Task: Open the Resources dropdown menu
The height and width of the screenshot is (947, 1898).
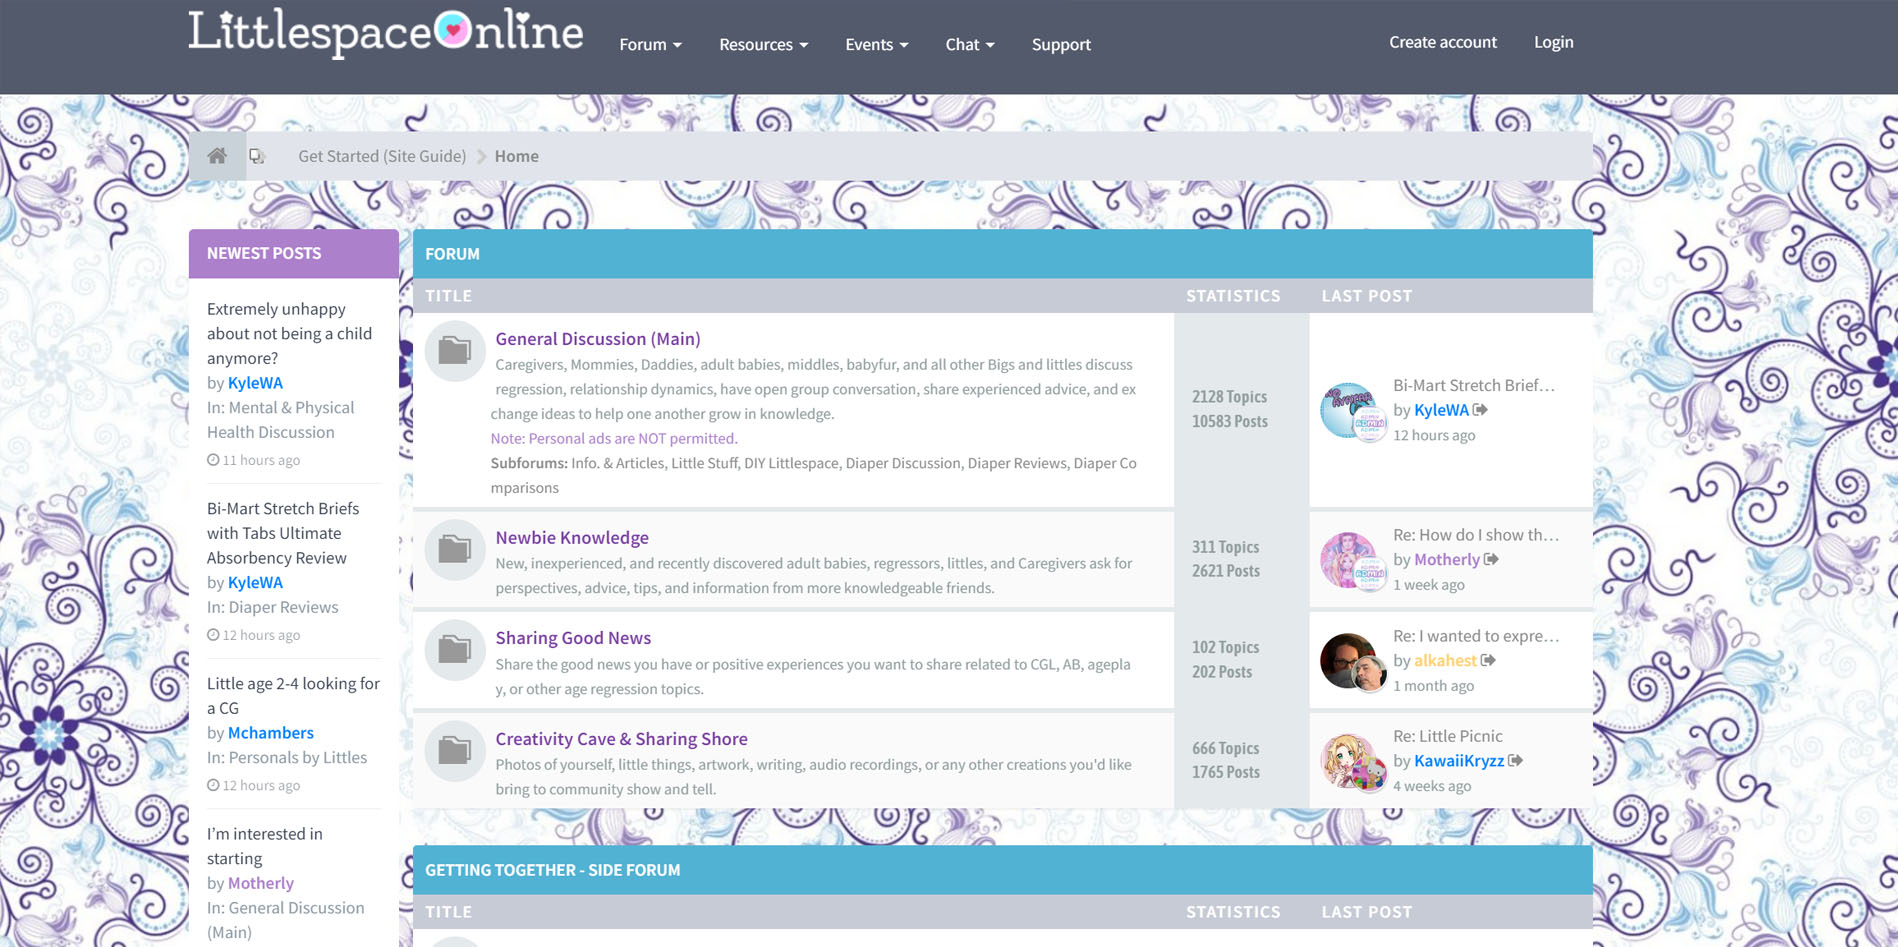Action: 762,44
